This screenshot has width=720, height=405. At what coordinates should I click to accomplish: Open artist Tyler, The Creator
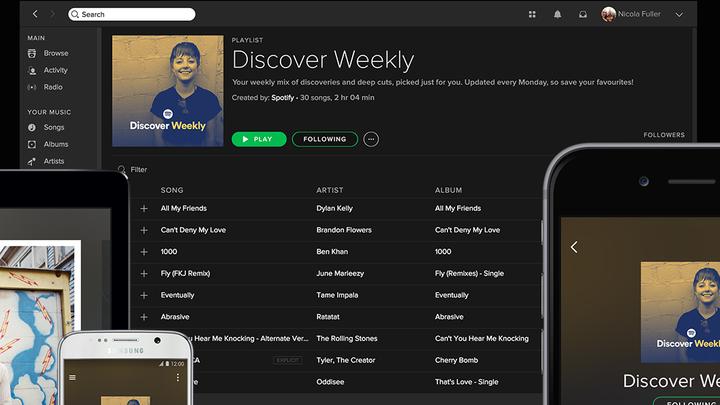(x=346, y=360)
